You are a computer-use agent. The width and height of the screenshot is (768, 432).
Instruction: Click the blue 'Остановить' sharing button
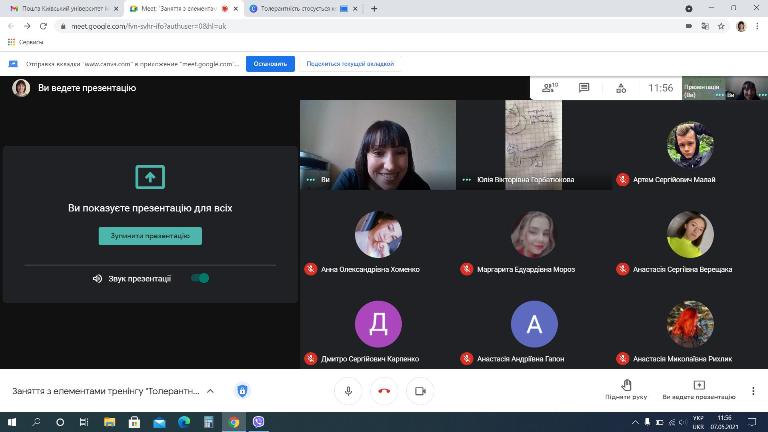pyautogui.click(x=270, y=64)
